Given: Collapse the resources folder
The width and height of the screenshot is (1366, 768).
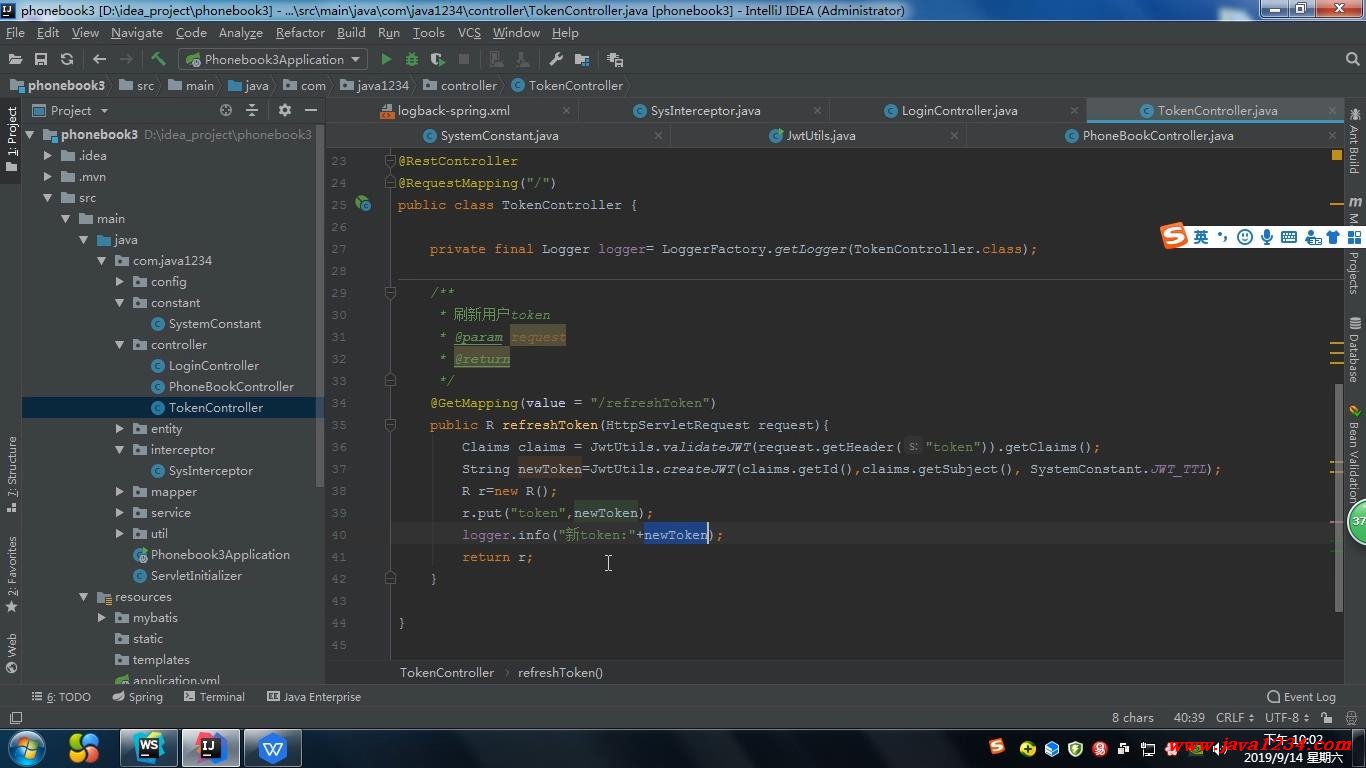Looking at the screenshot, I should pos(83,596).
